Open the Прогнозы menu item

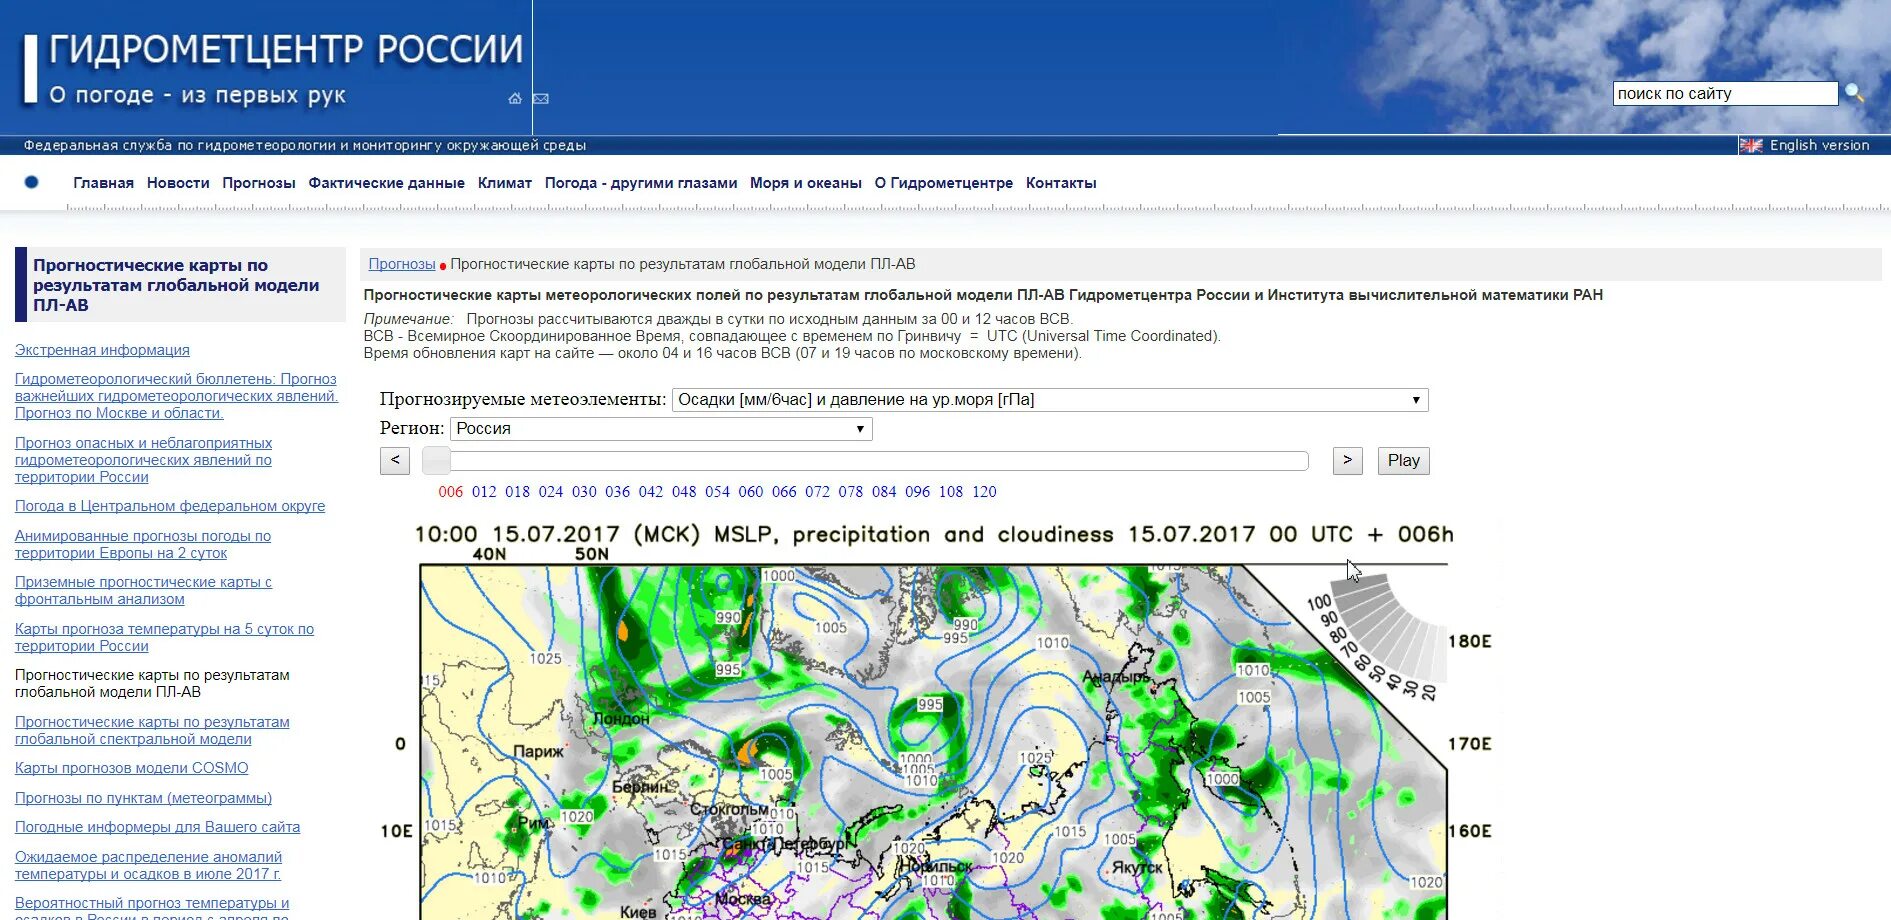coord(258,182)
